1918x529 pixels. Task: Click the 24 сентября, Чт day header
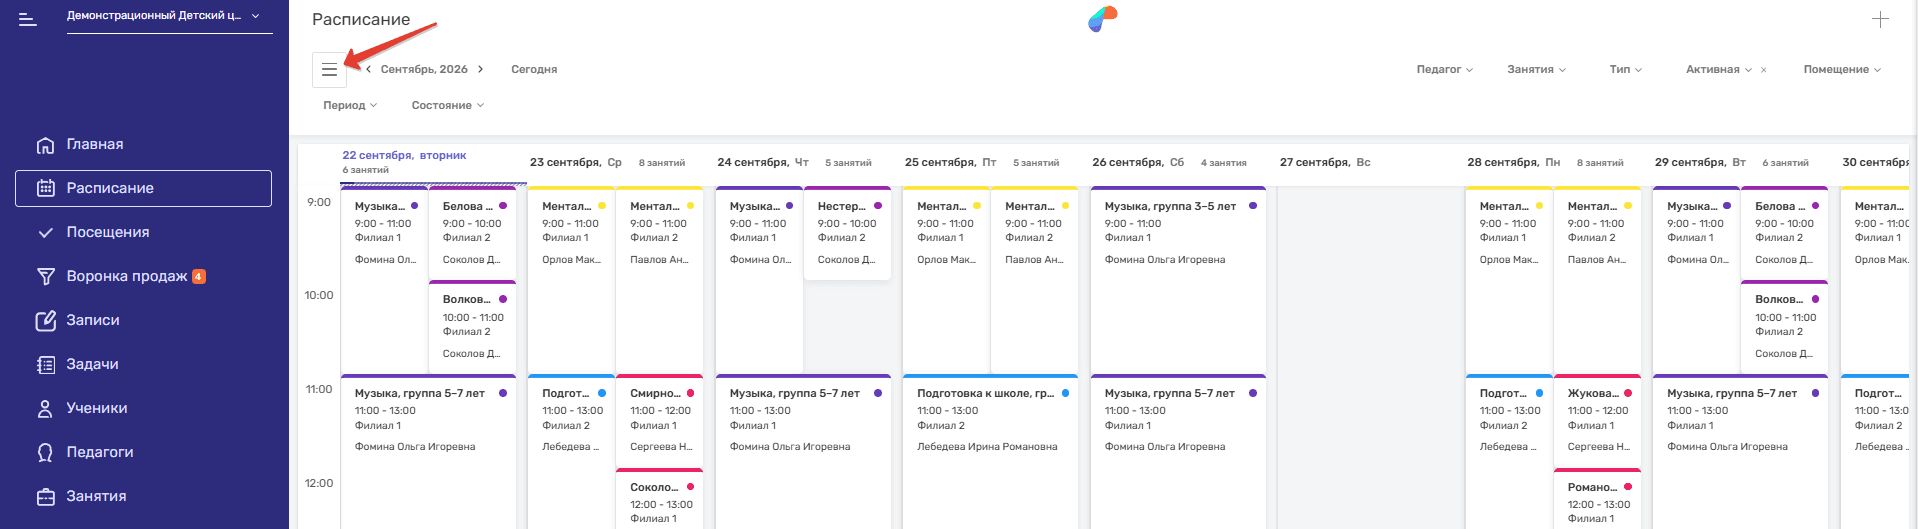(x=763, y=162)
